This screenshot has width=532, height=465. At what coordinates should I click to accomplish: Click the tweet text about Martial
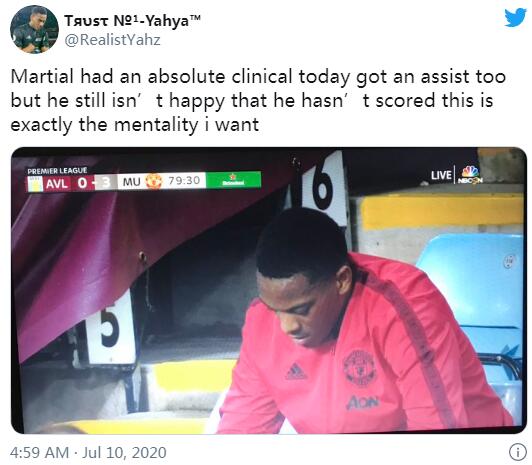point(258,101)
